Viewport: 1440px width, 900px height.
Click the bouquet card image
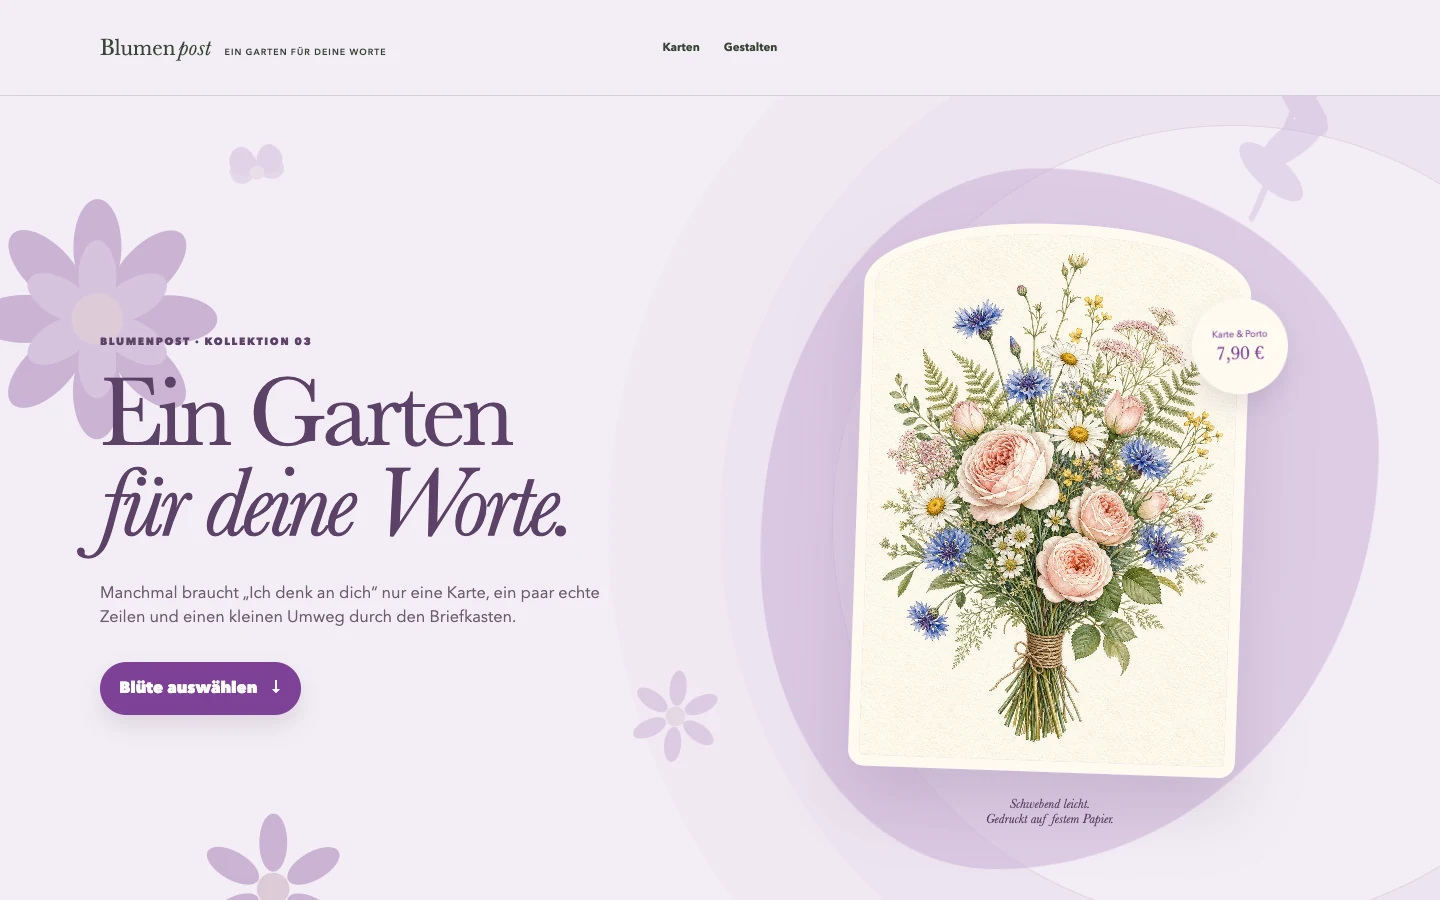coord(1049,500)
